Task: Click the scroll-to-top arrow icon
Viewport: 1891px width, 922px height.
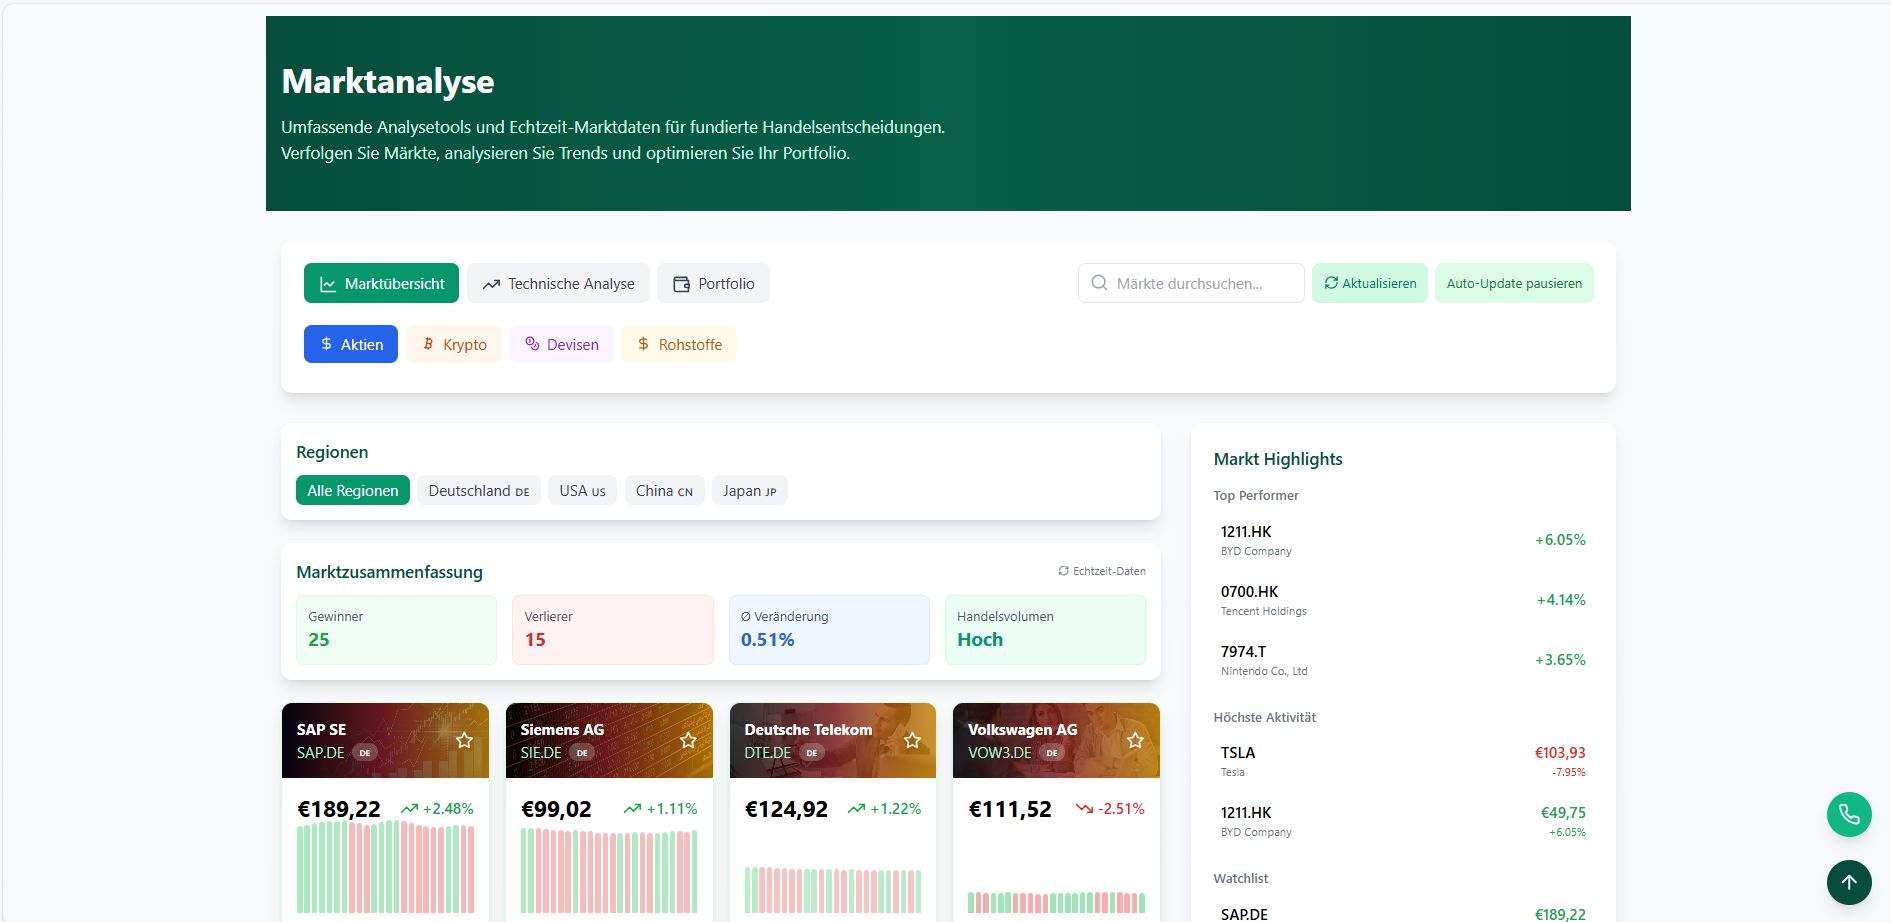Action: [1848, 882]
